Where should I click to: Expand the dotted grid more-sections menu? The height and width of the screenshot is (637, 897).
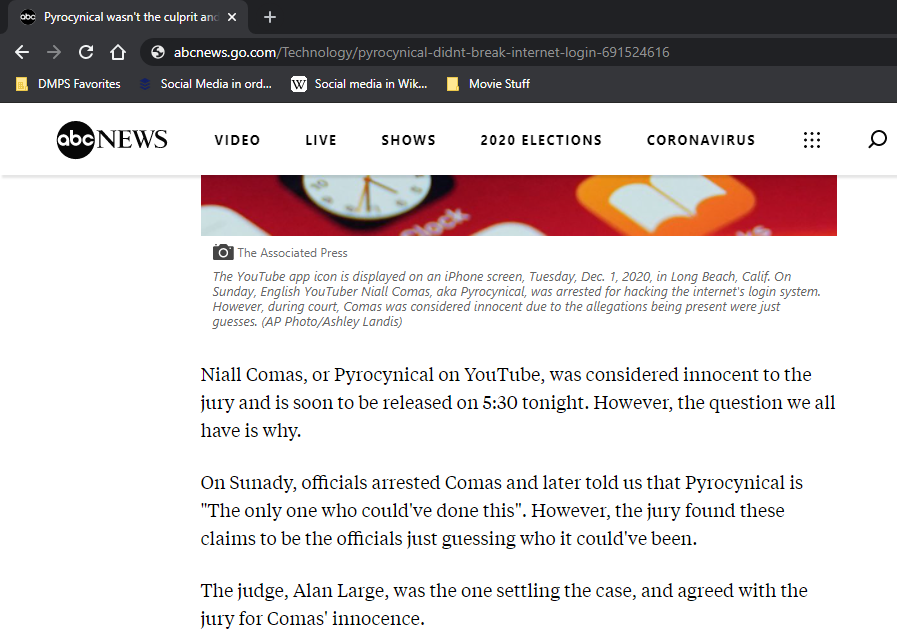click(x=812, y=140)
